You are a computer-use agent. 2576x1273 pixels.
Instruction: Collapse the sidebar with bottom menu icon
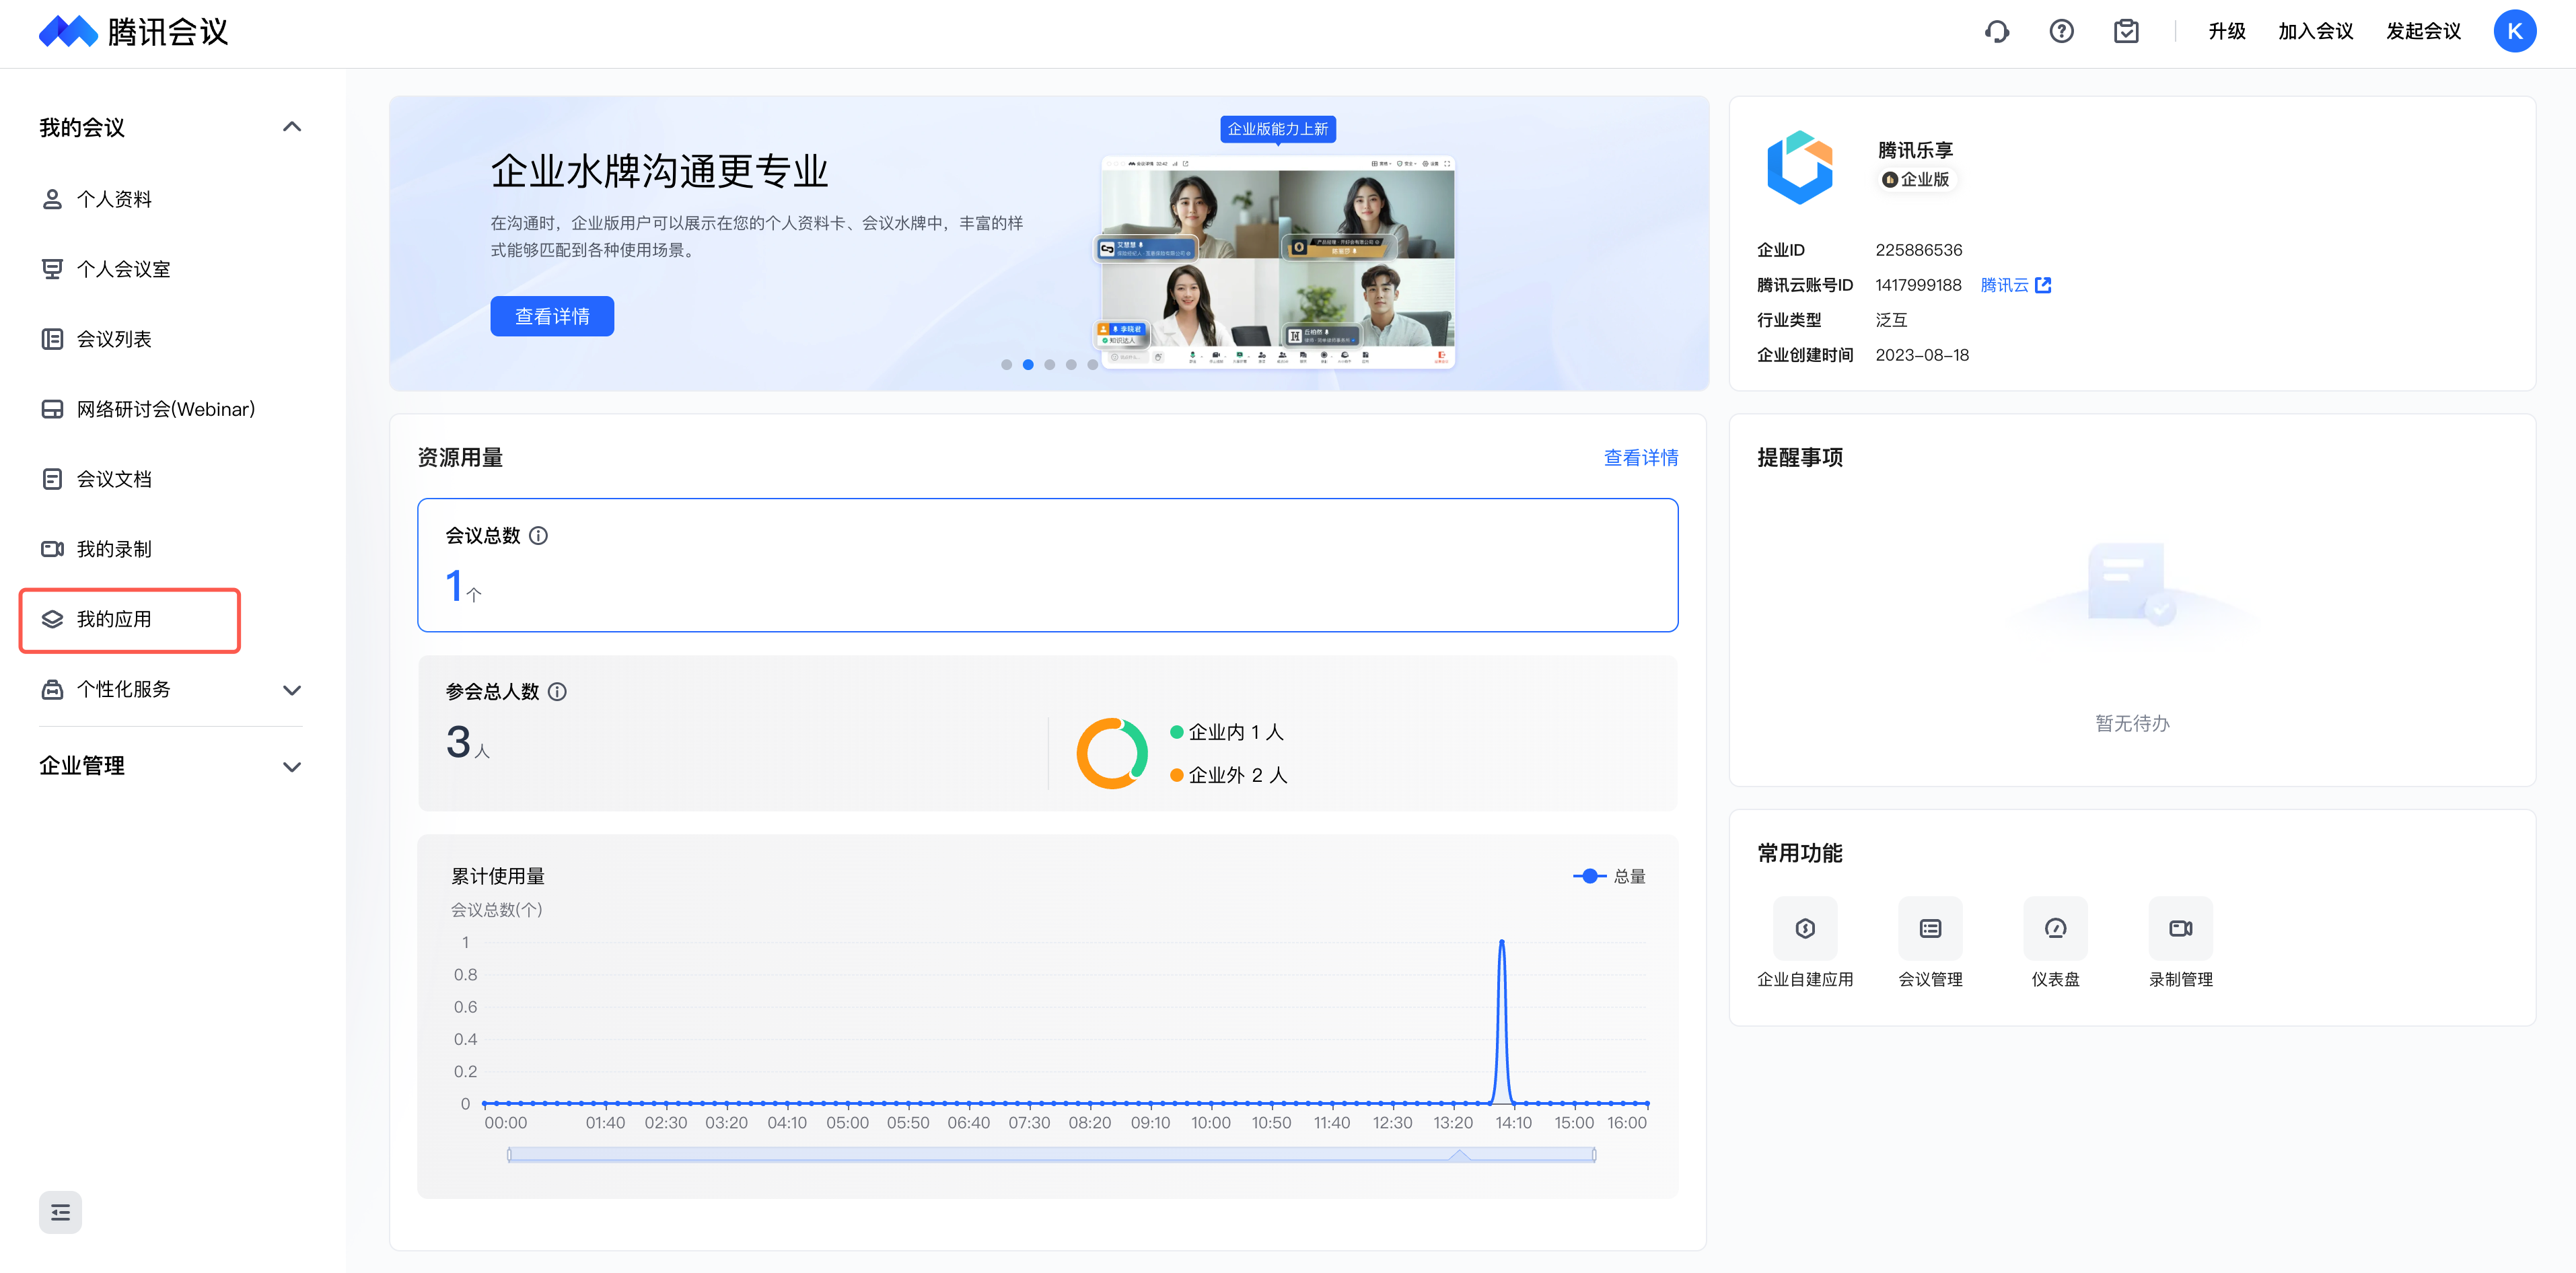pyautogui.click(x=60, y=1212)
